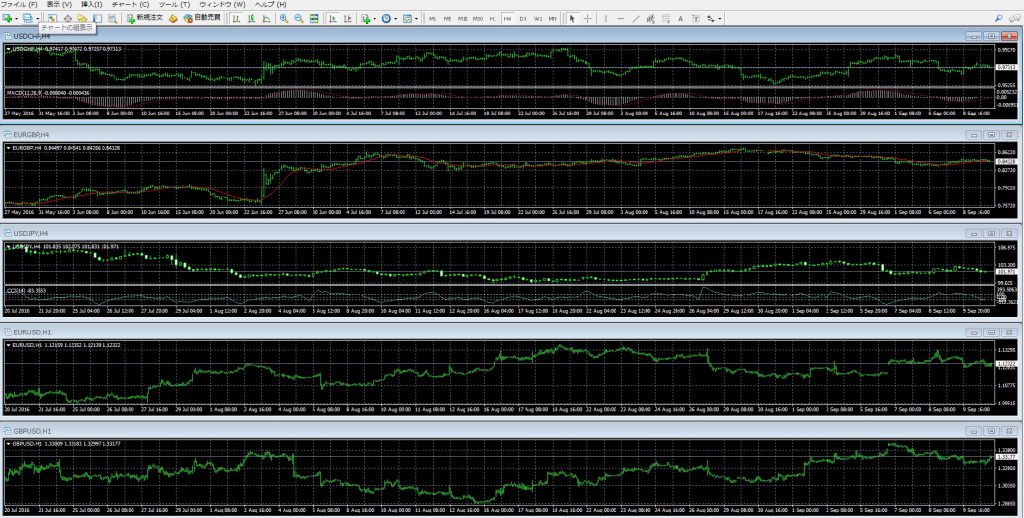The width and height of the screenshot is (1024, 518).
Task: Open the search magnifier icon
Action: (x=999, y=18)
